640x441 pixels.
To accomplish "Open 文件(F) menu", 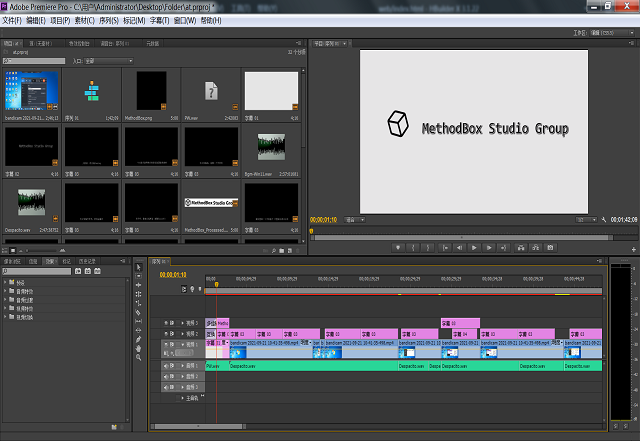I will 11,20.
